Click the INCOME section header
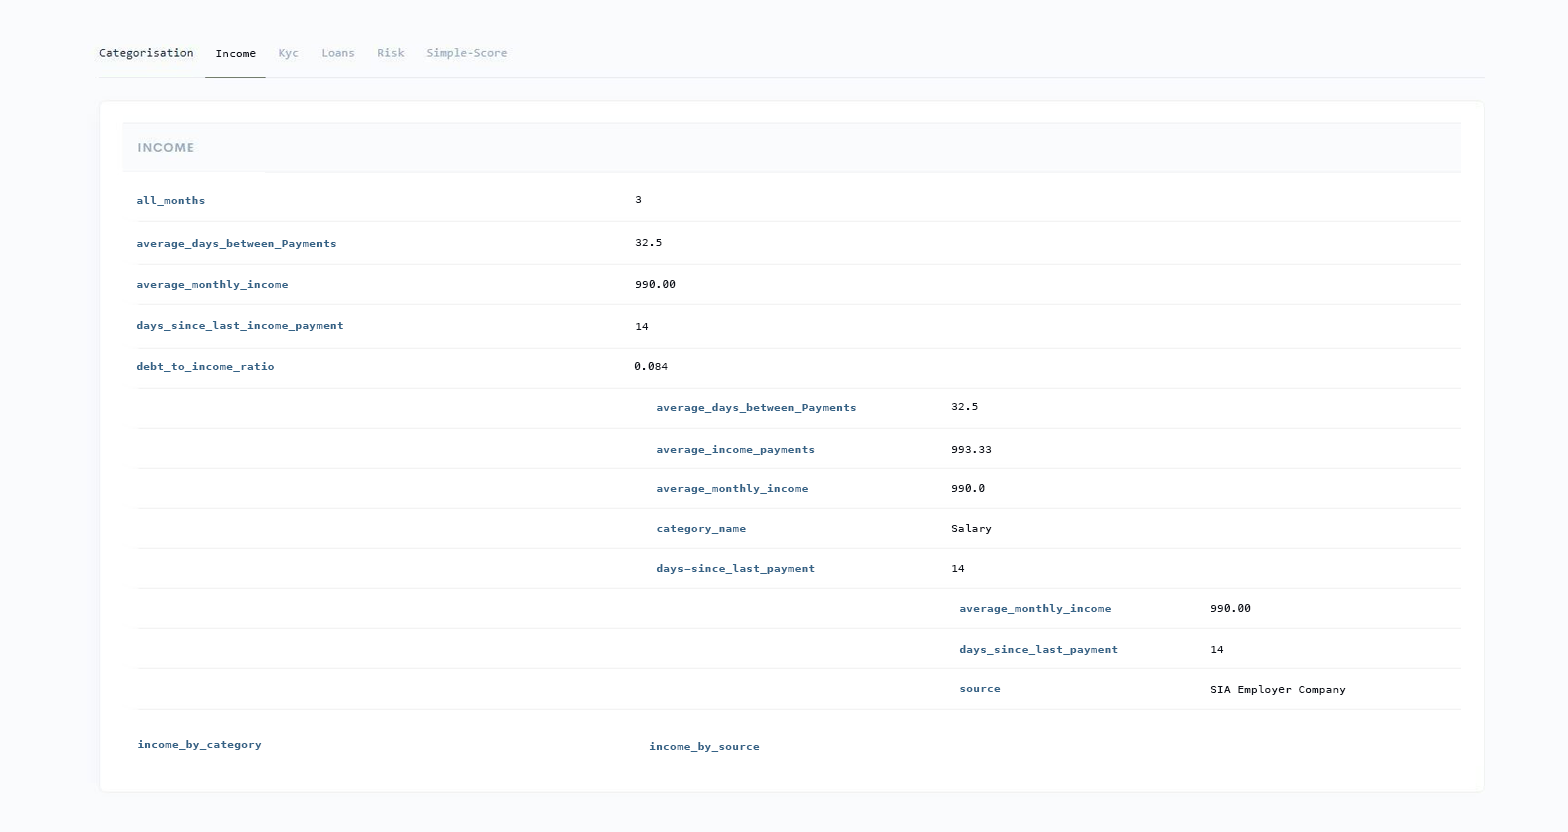Screen dimensions: 1568x832 click(x=166, y=148)
